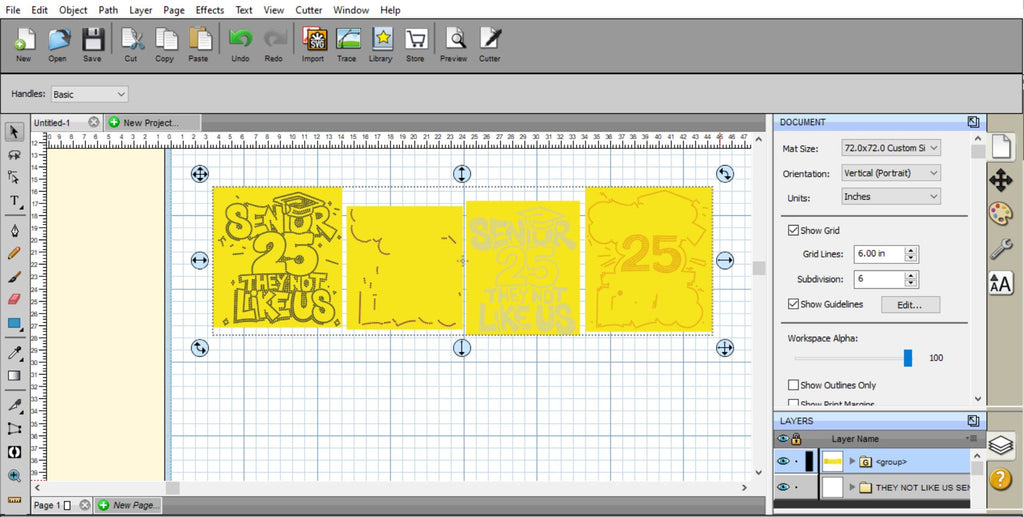Click the Edit guidelines button
The height and width of the screenshot is (517, 1024).
910,305
